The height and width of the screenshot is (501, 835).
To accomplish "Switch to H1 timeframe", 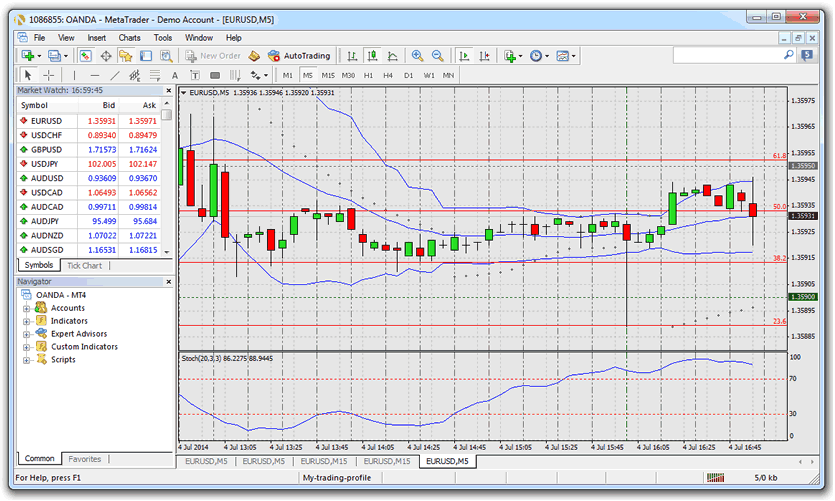I will click(x=369, y=76).
